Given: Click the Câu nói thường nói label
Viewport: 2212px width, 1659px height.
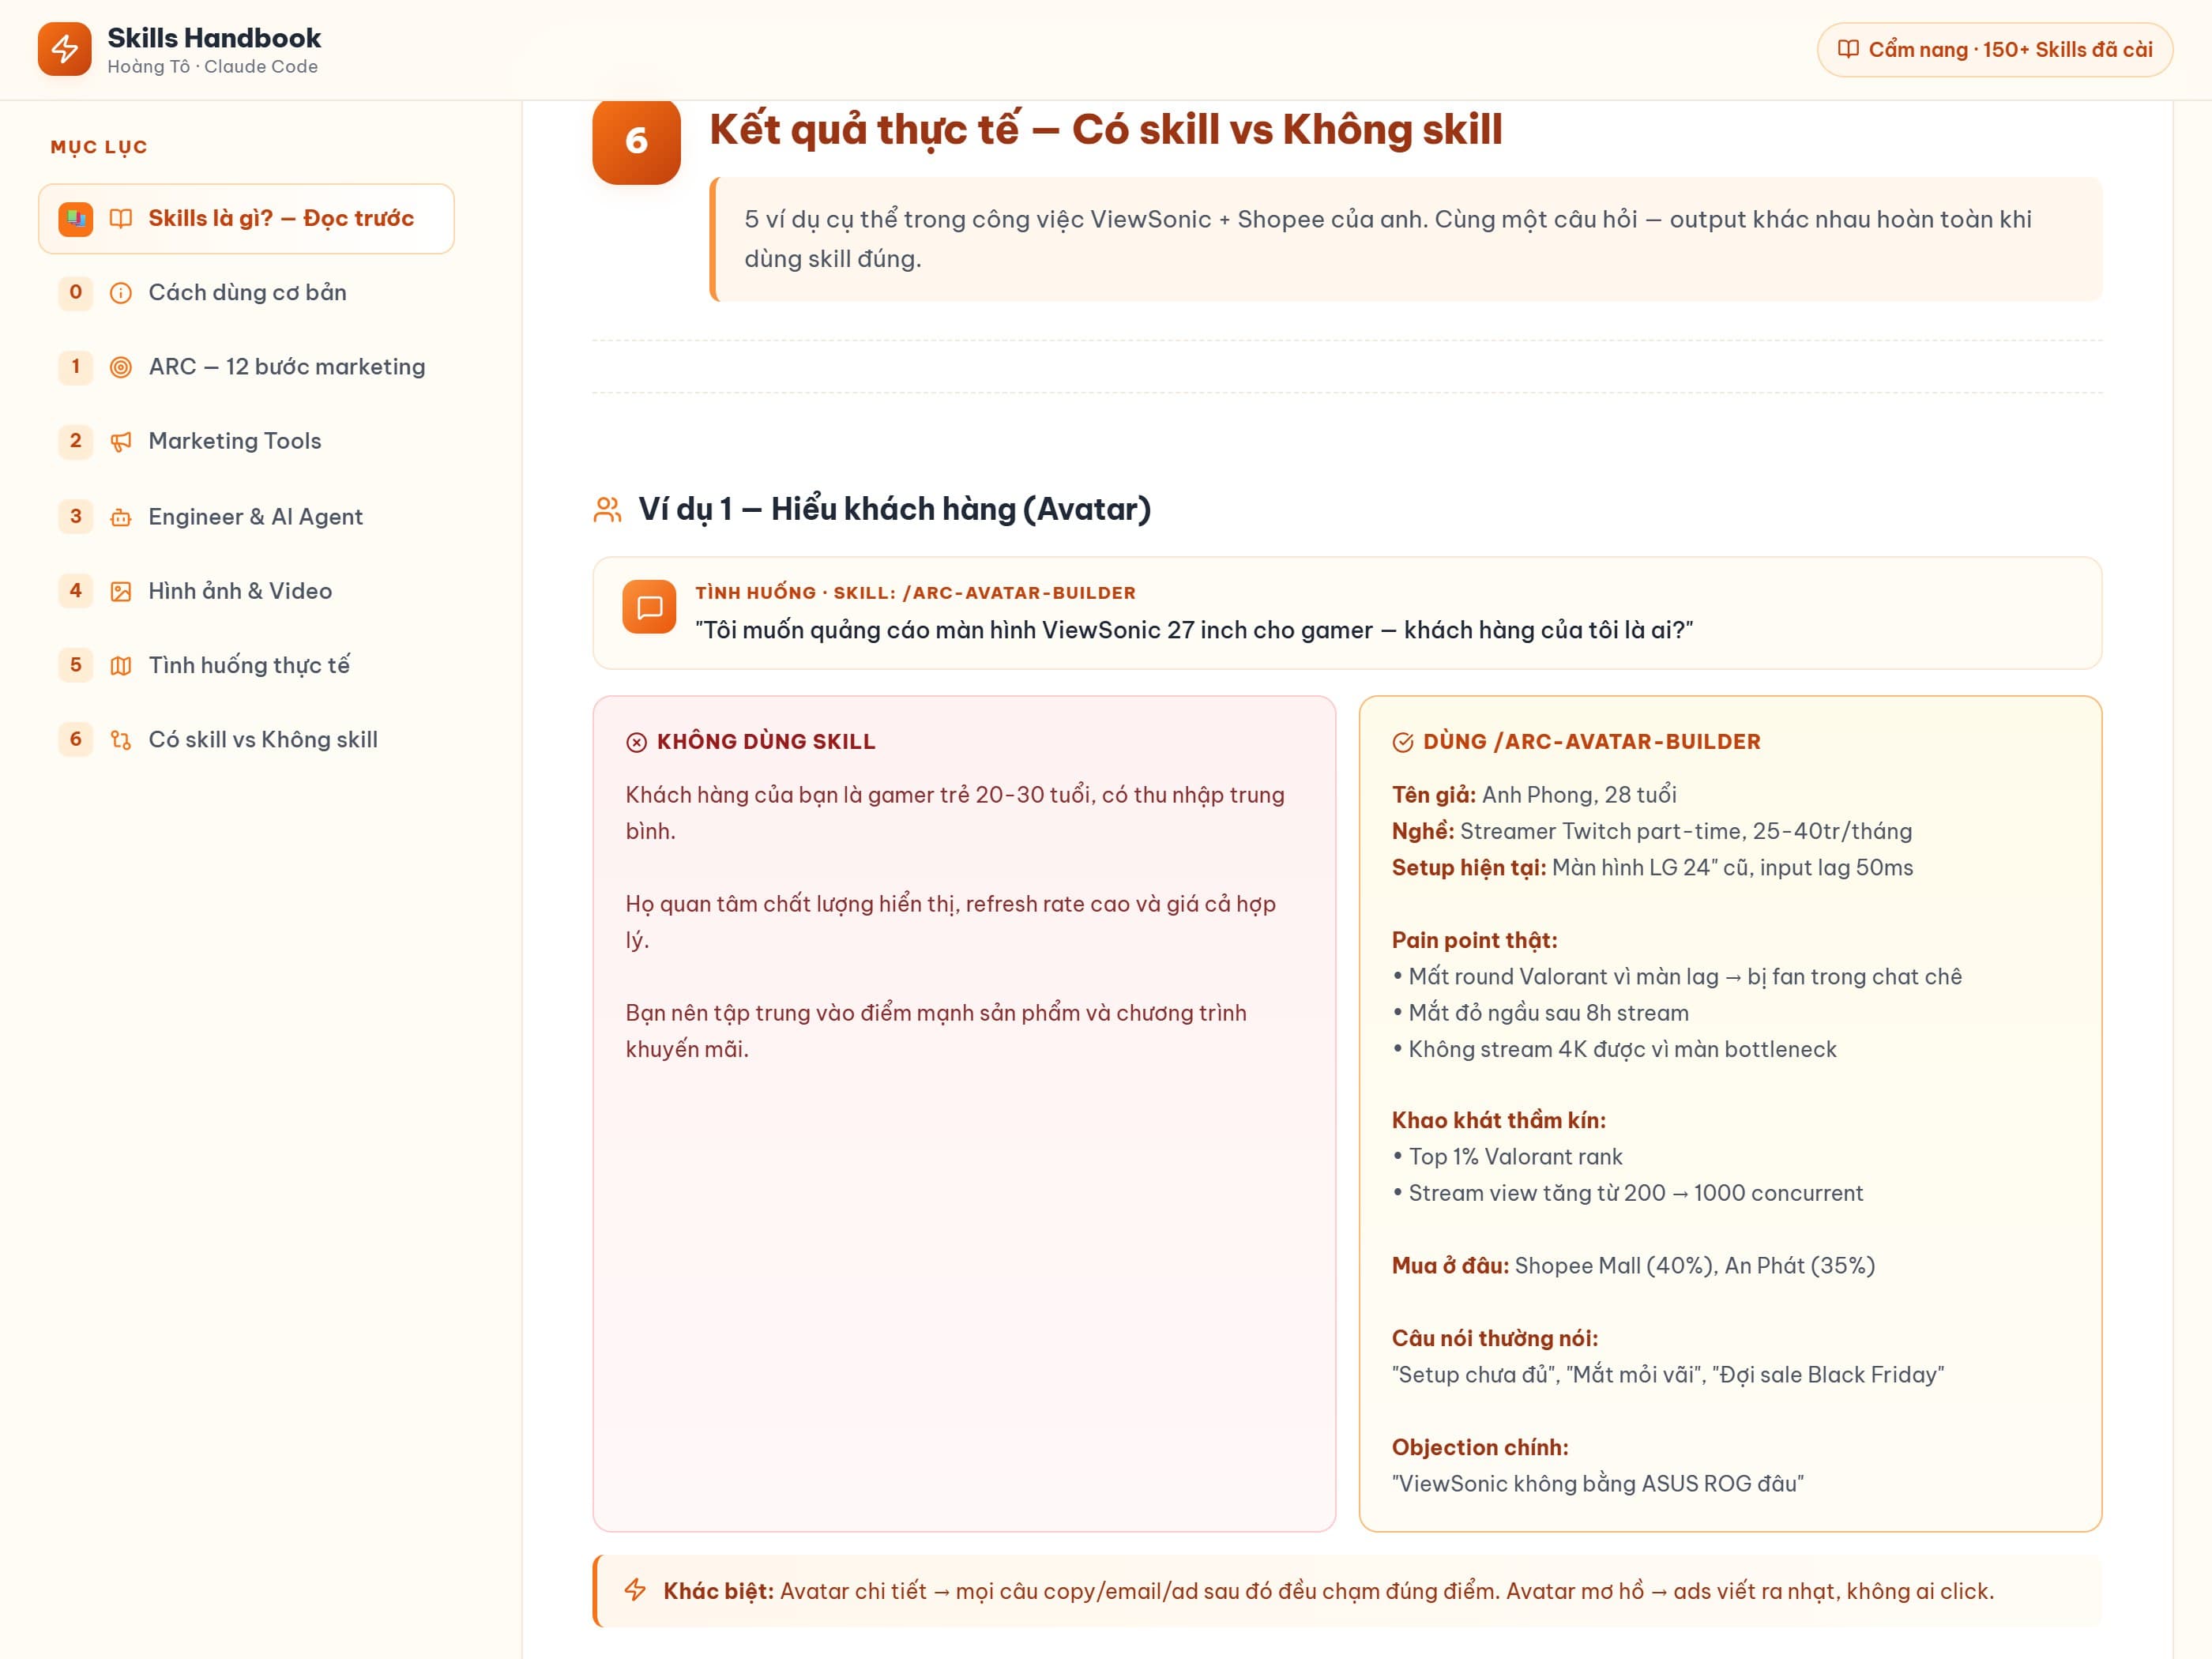Looking at the screenshot, I should click(1495, 1339).
